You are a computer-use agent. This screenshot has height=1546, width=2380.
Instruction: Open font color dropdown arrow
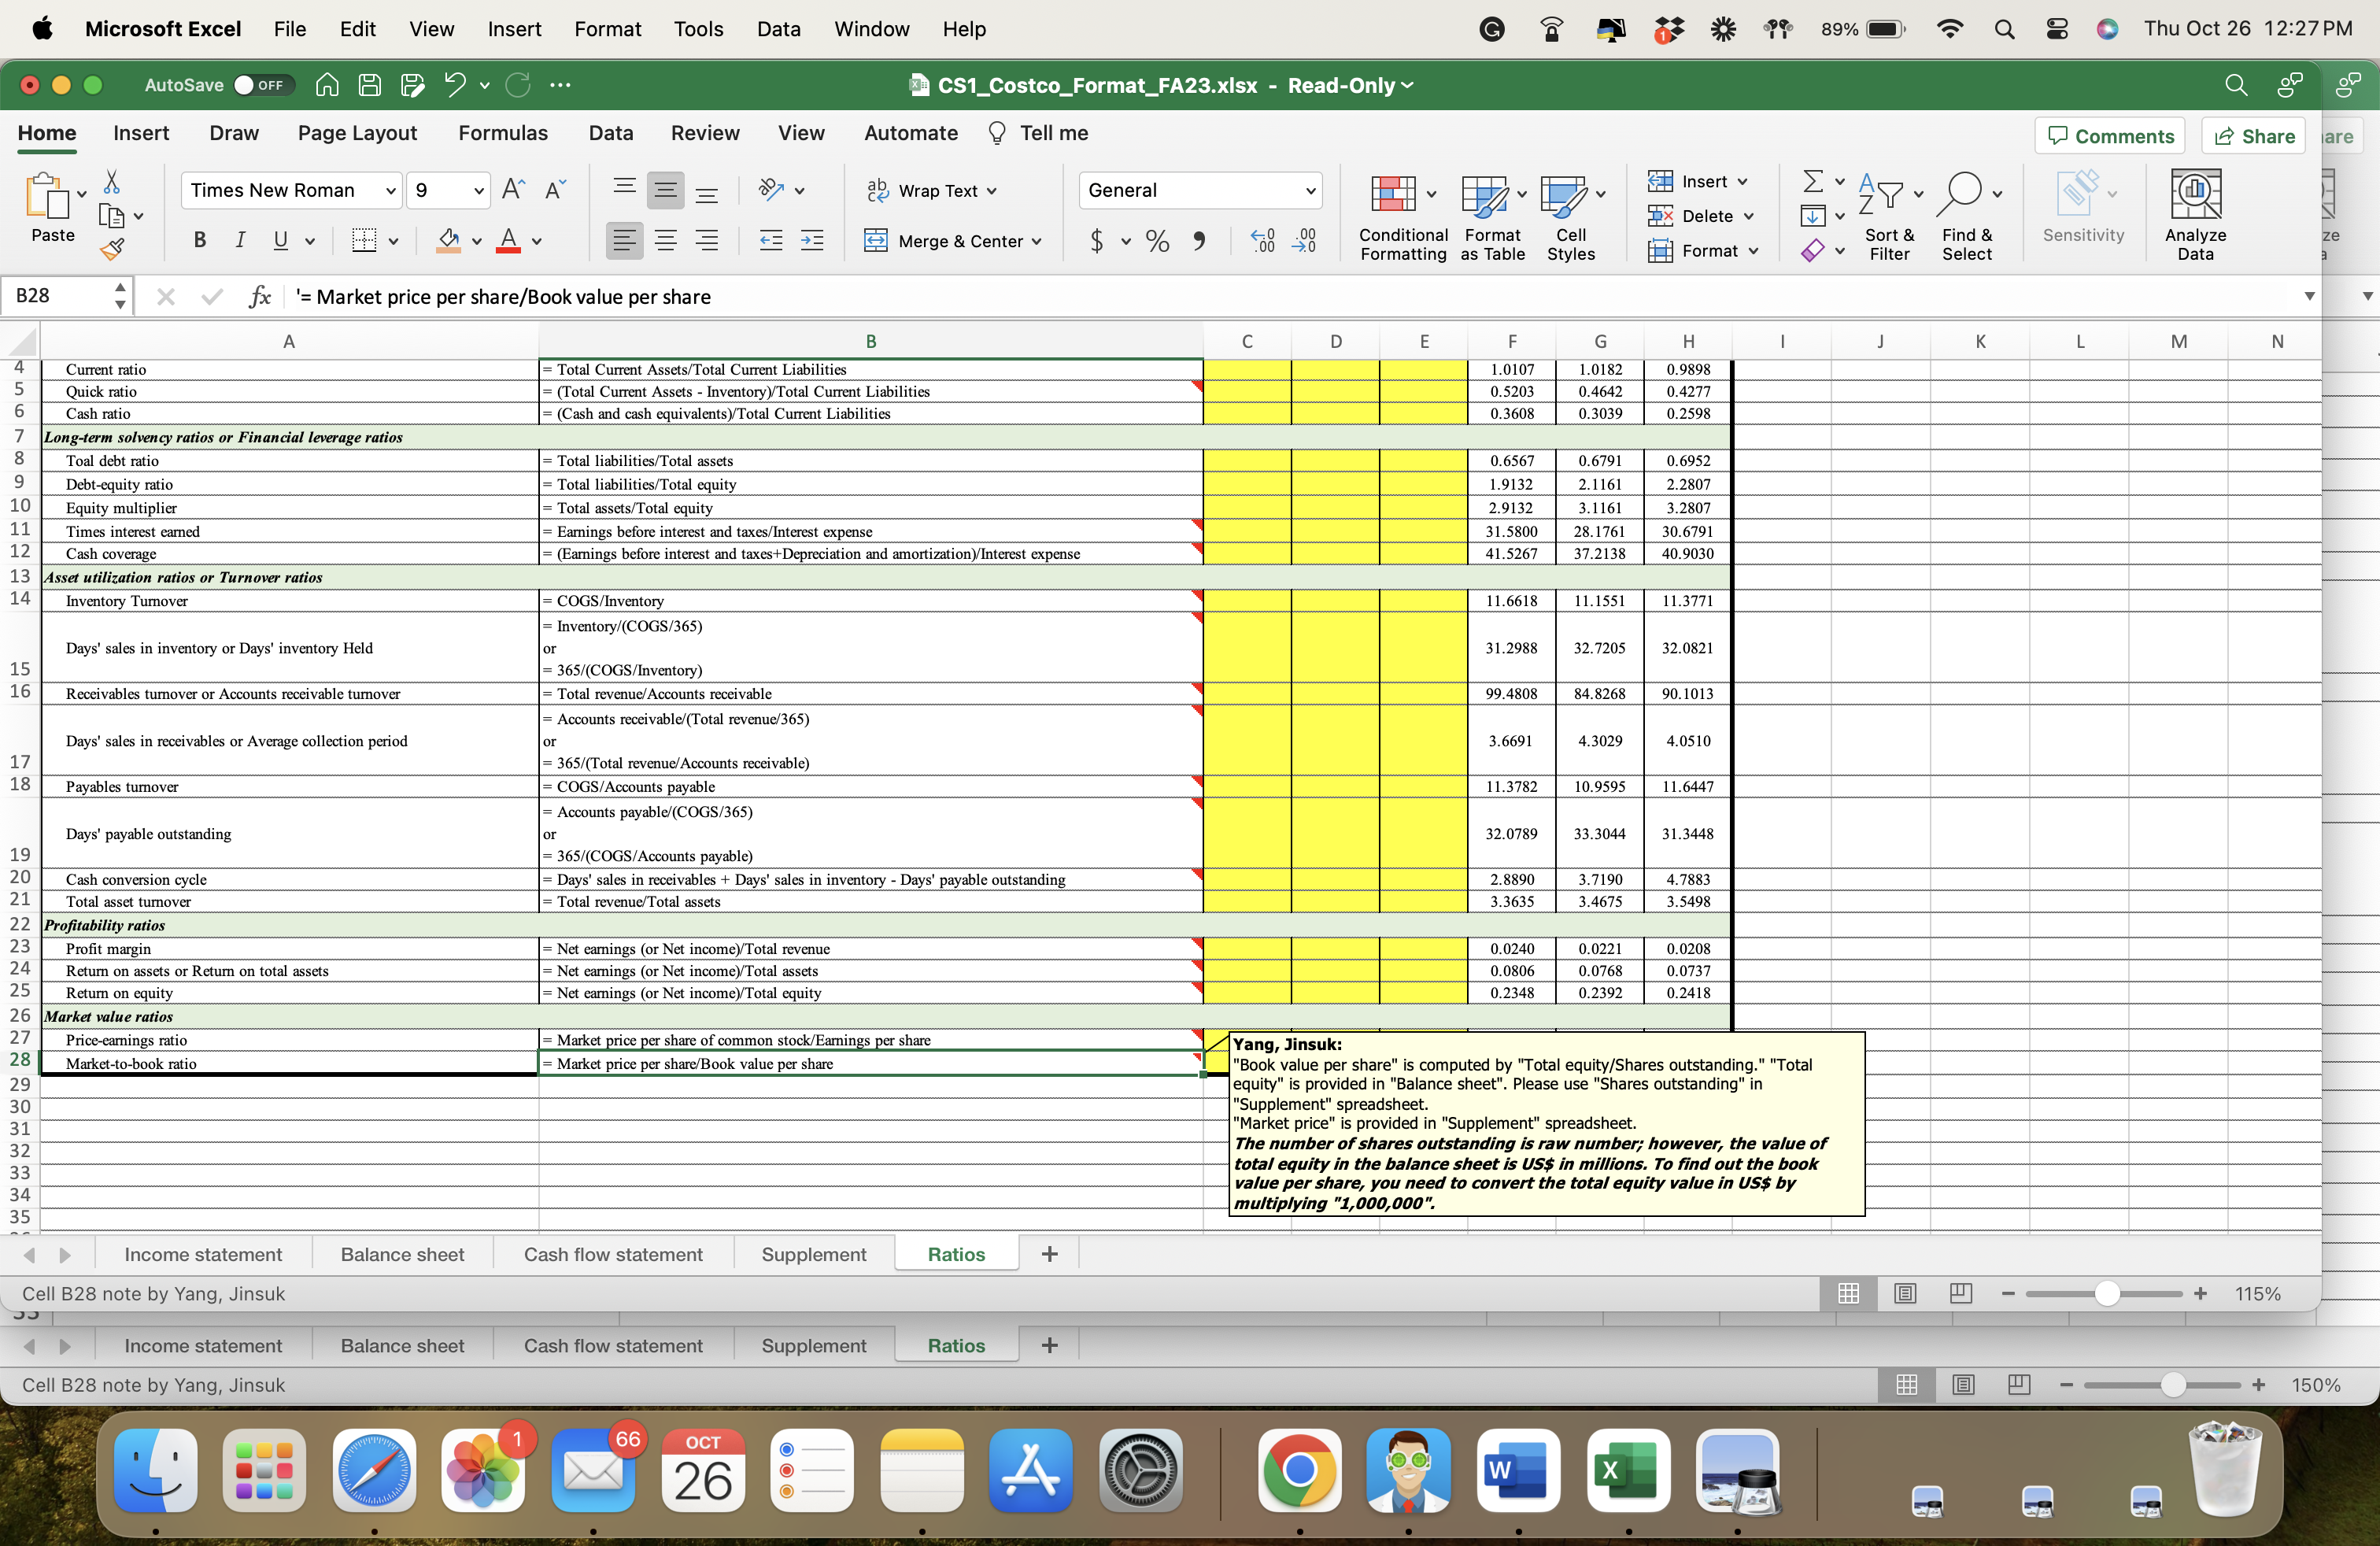click(x=537, y=241)
